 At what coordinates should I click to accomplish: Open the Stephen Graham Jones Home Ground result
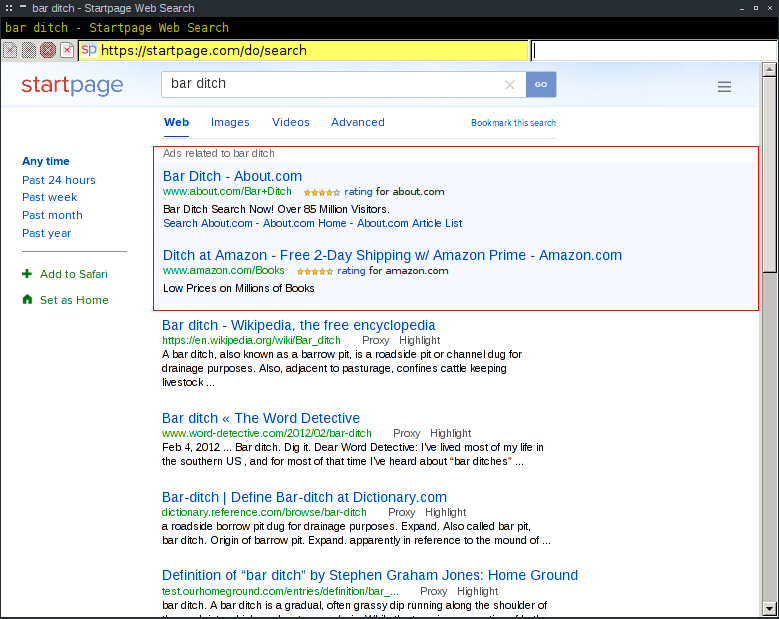370,575
